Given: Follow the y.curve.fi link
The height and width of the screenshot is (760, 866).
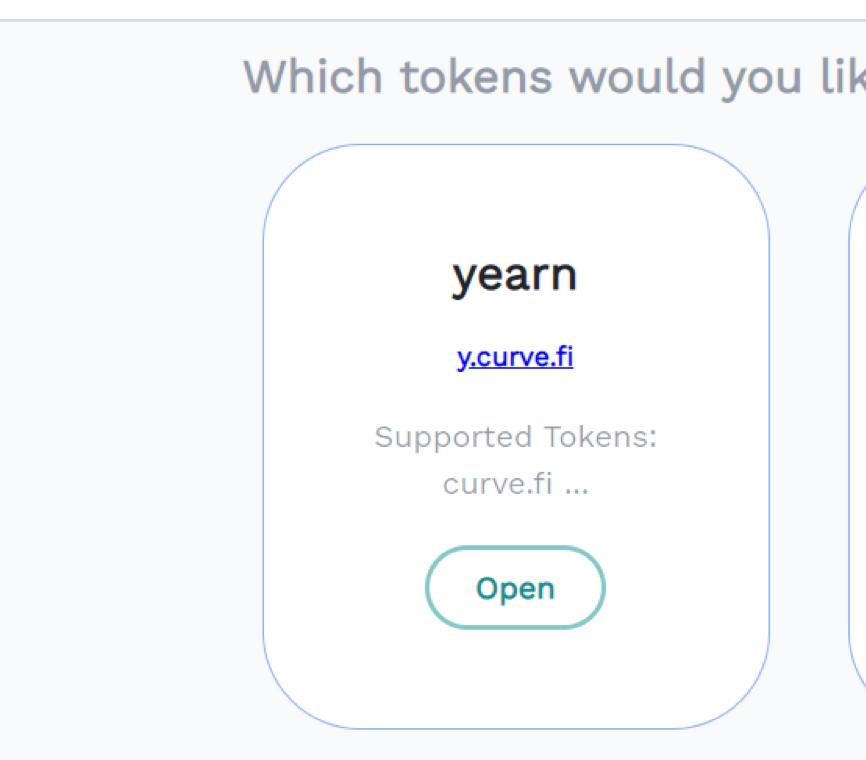Looking at the screenshot, I should 515,358.
